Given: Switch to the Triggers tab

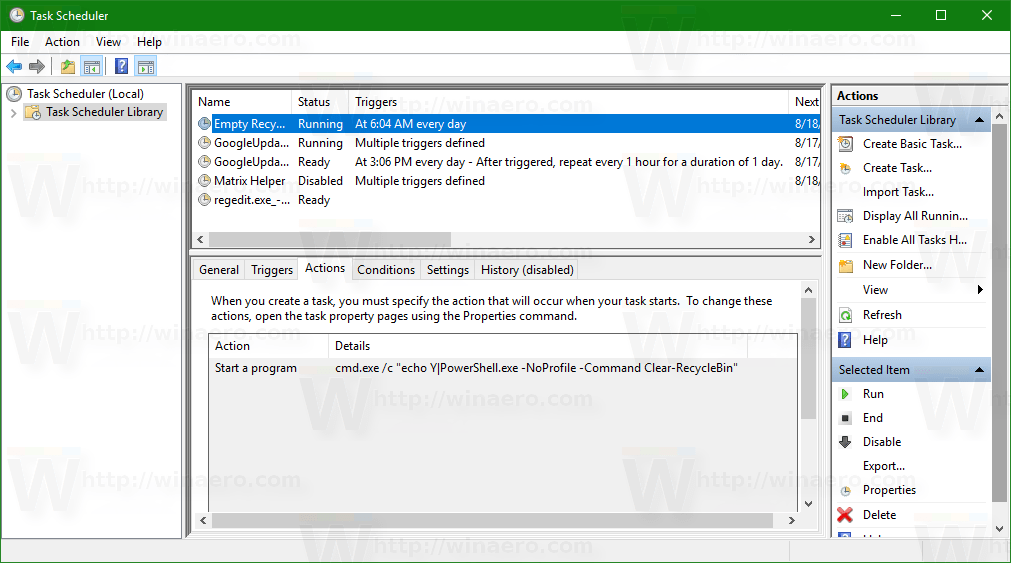Looking at the screenshot, I should (271, 270).
